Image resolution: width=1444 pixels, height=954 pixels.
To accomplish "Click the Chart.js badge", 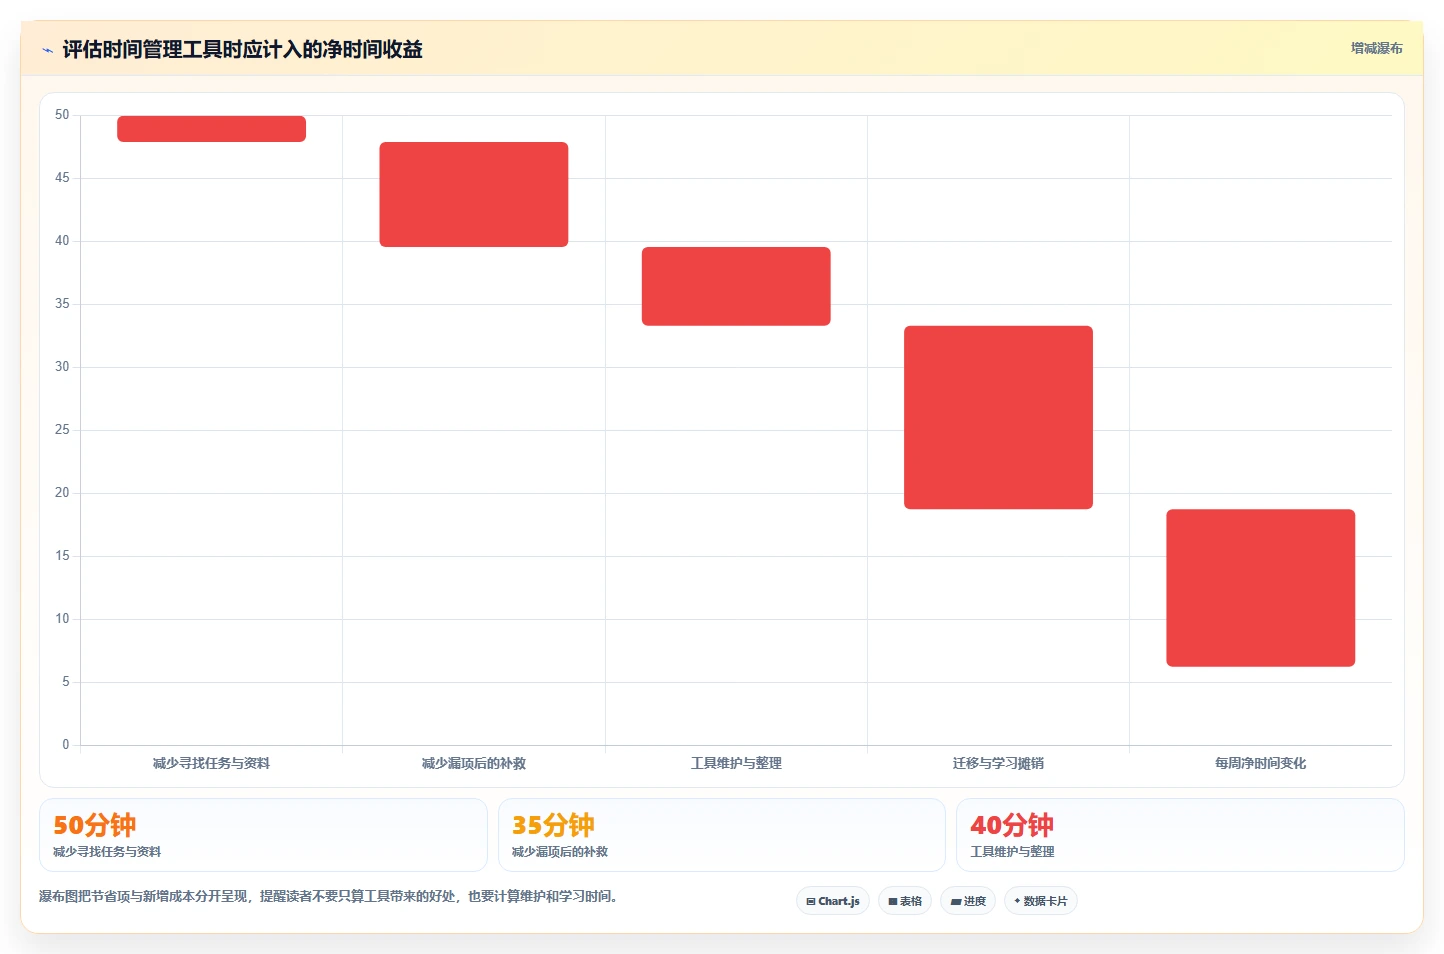I will point(833,901).
